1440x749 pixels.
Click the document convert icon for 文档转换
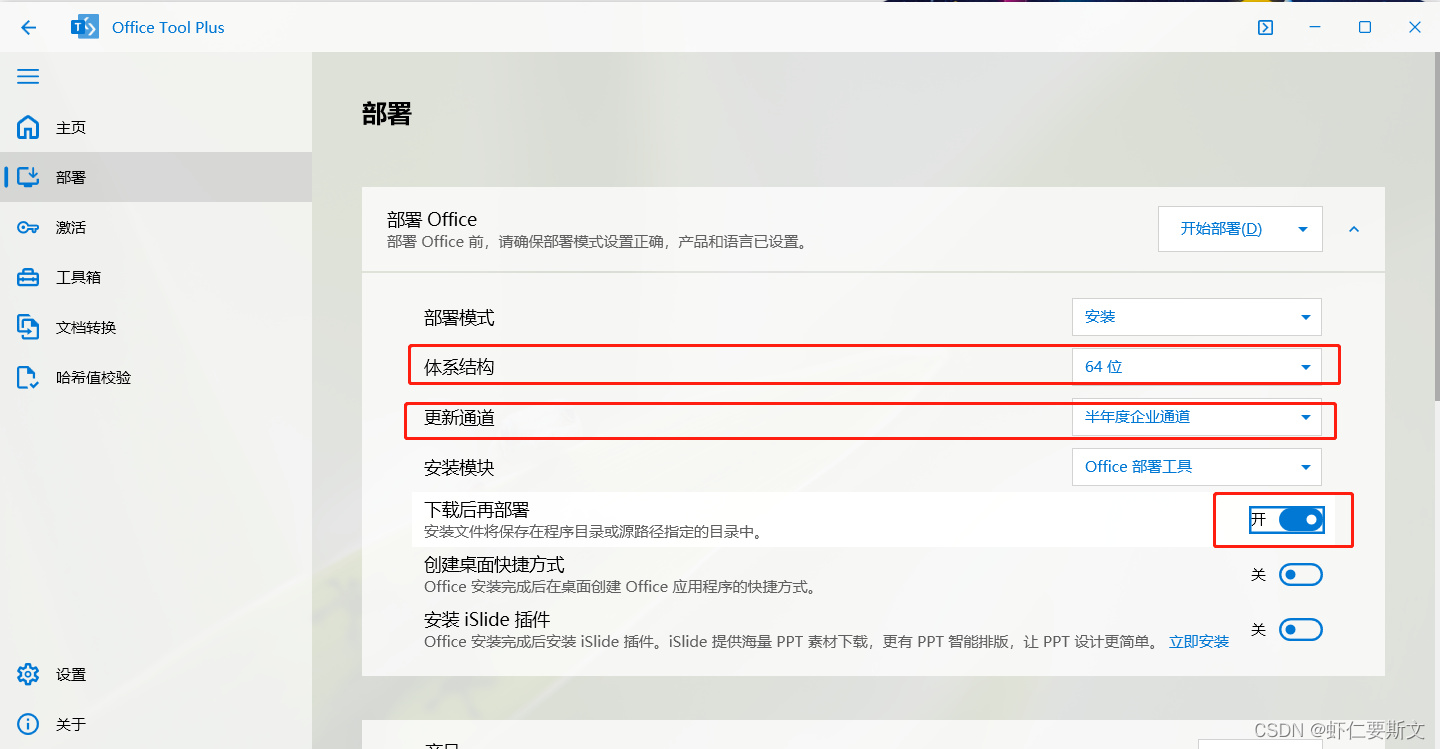(x=28, y=327)
